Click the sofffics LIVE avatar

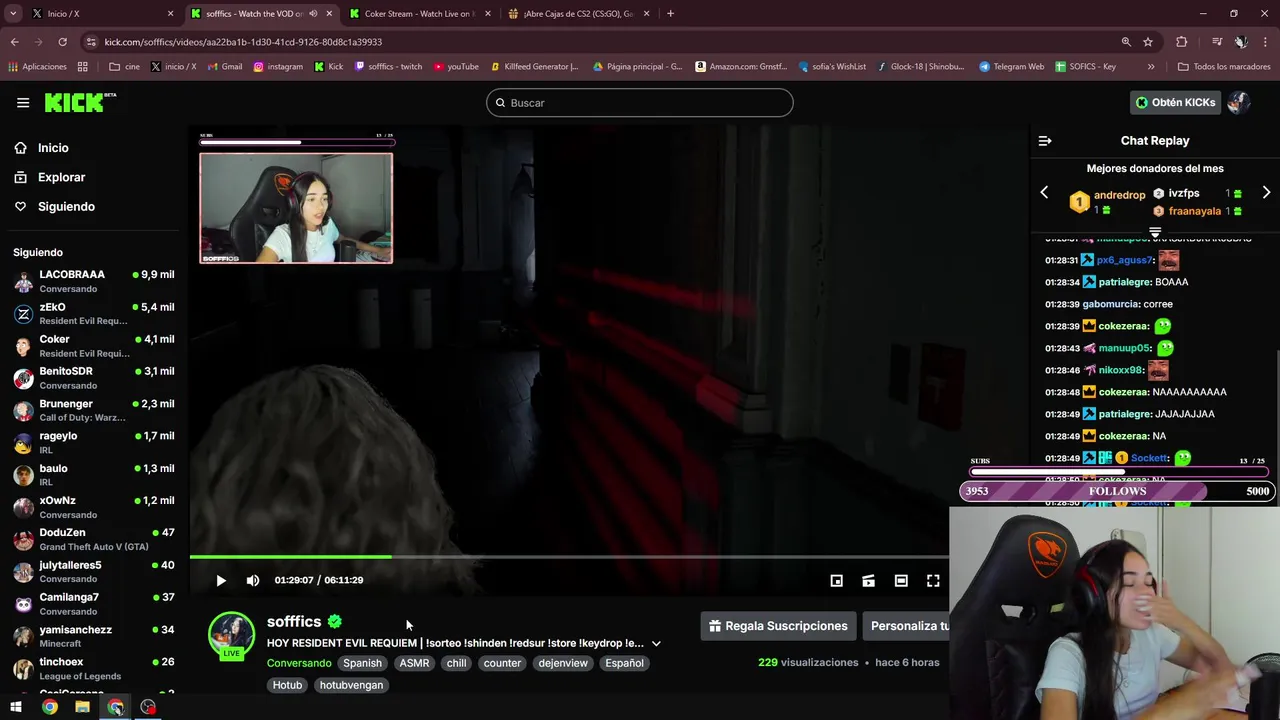click(x=231, y=636)
